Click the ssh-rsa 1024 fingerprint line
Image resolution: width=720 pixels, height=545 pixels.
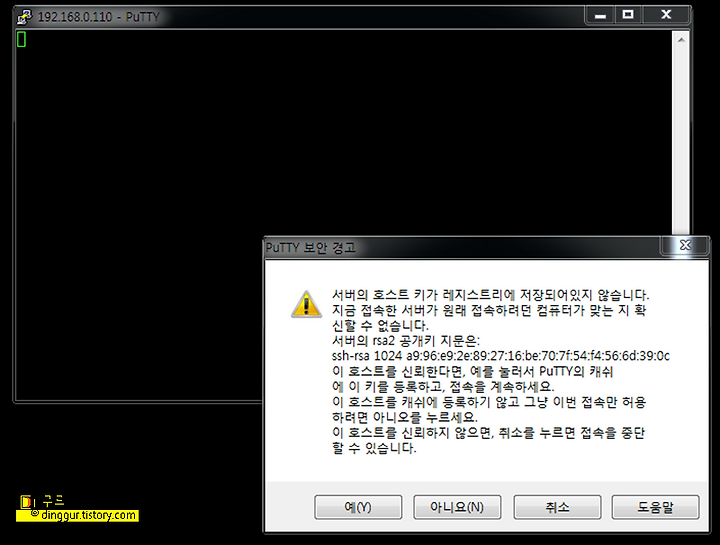click(501, 356)
